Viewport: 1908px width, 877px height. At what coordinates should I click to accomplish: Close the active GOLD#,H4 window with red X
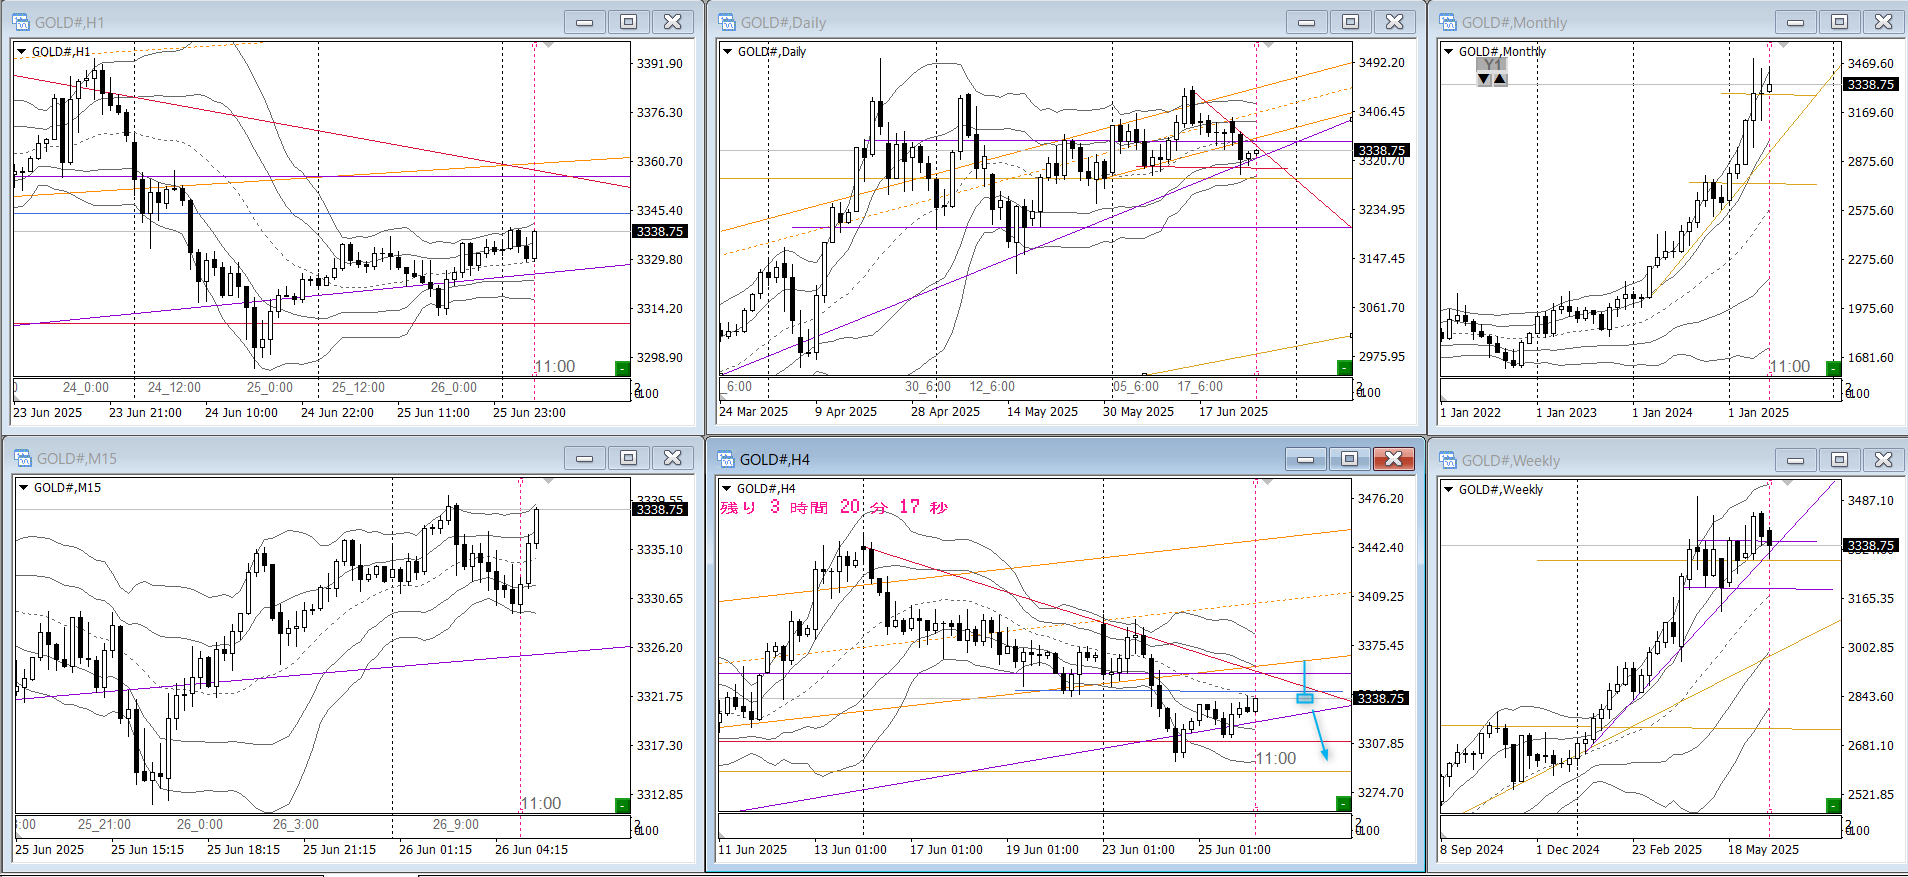click(x=1394, y=459)
